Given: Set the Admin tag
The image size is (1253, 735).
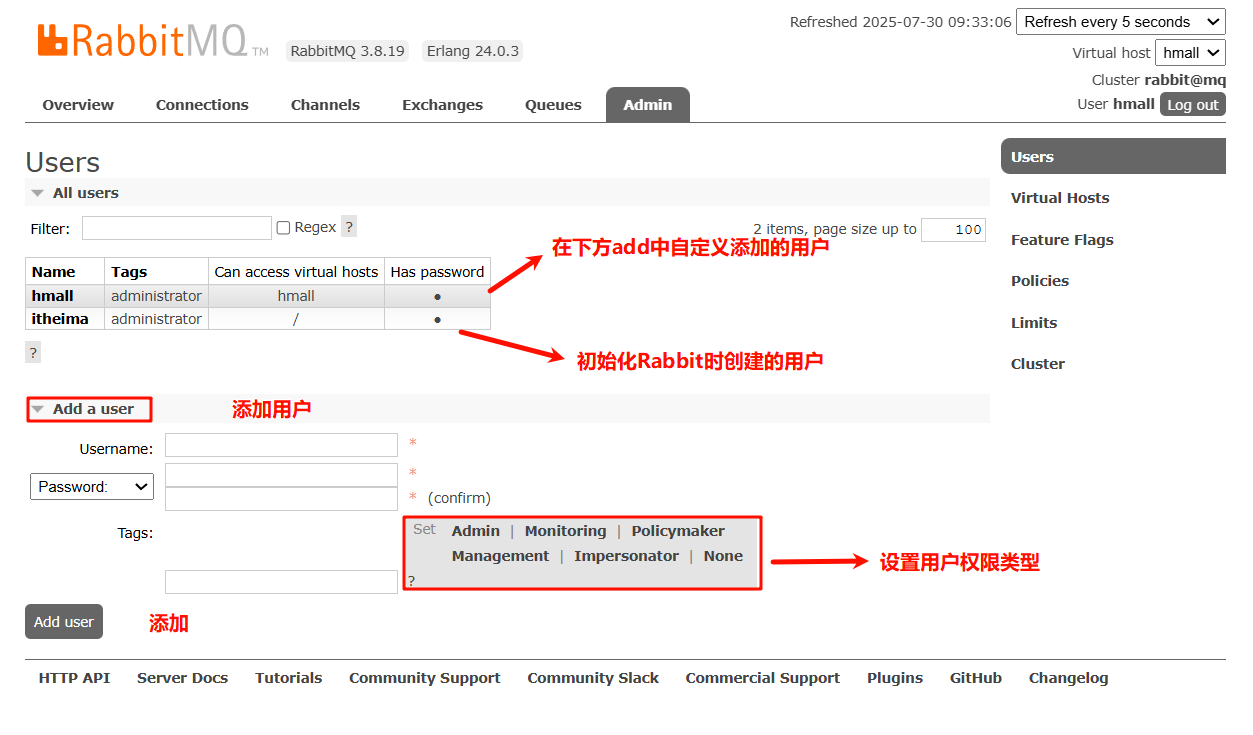Looking at the screenshot, I should point(476,531).
